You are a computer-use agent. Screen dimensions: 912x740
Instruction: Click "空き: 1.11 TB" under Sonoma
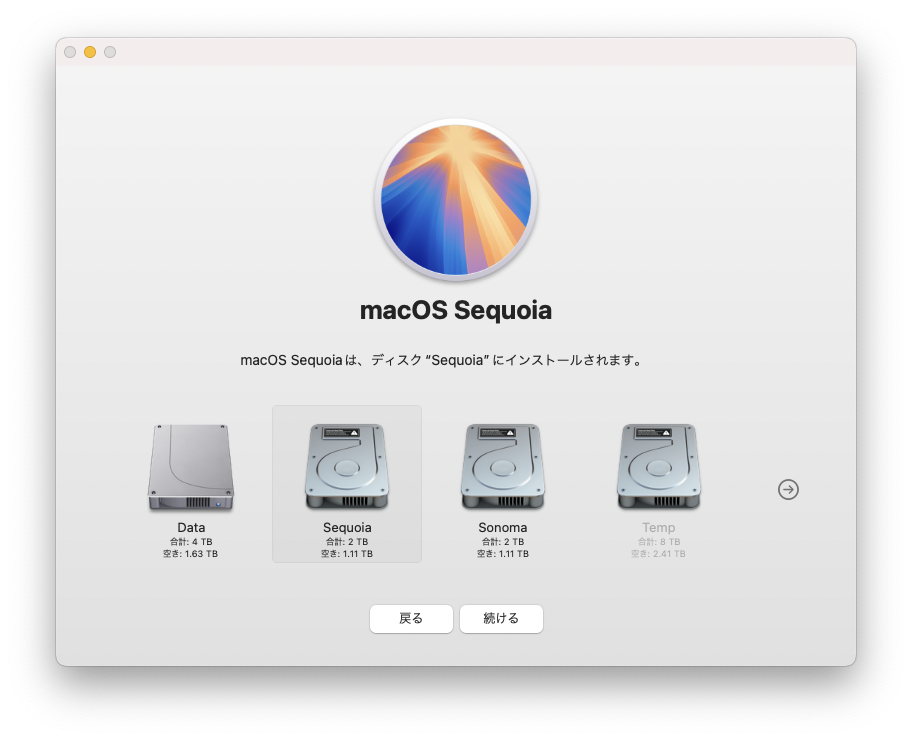point(503,554)
